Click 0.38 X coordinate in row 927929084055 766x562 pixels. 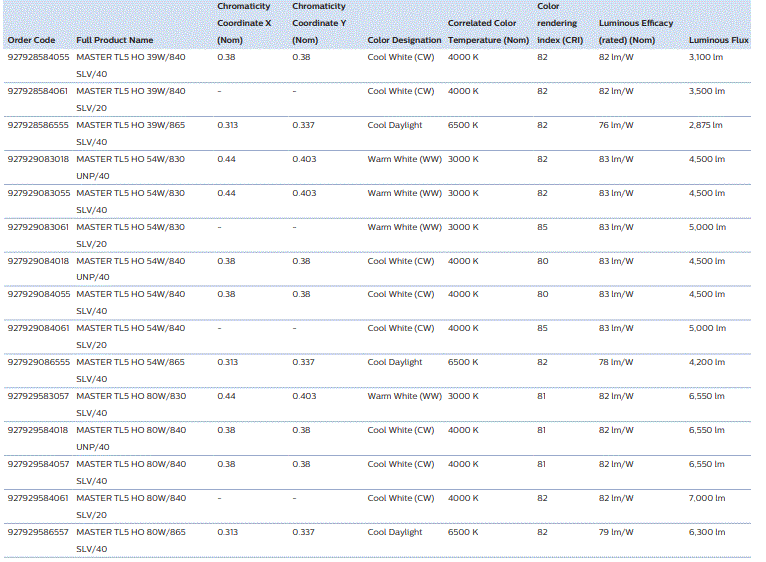pyautogui.click(x=226, y=294)
